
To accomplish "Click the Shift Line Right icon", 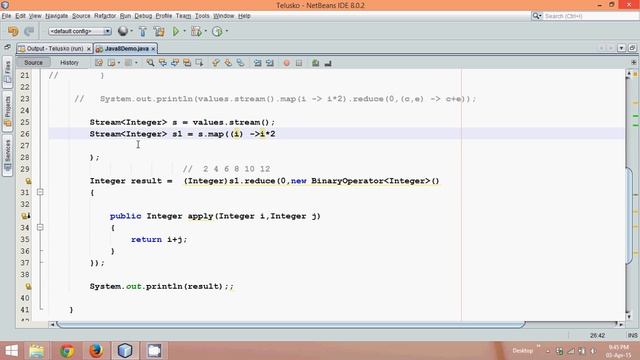I will pos(269,63).
